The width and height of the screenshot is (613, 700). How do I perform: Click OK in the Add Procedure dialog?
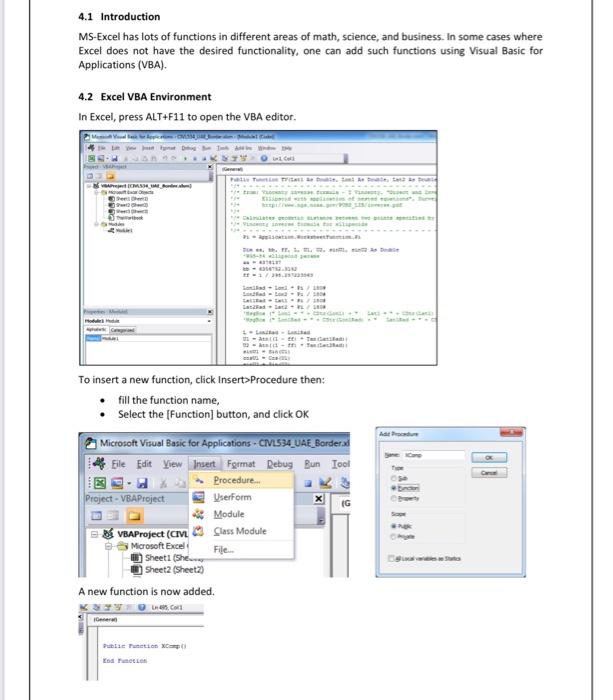click(x=489, y=458)
